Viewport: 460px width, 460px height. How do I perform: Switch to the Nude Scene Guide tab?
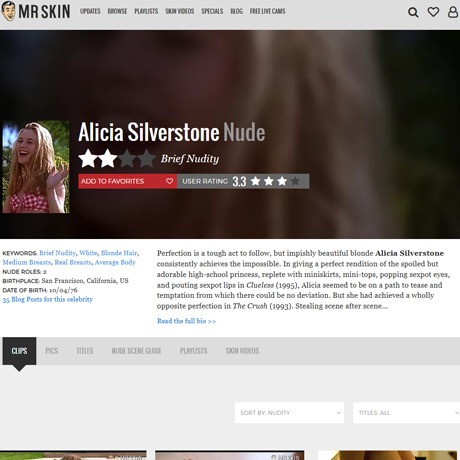[136, 351]
